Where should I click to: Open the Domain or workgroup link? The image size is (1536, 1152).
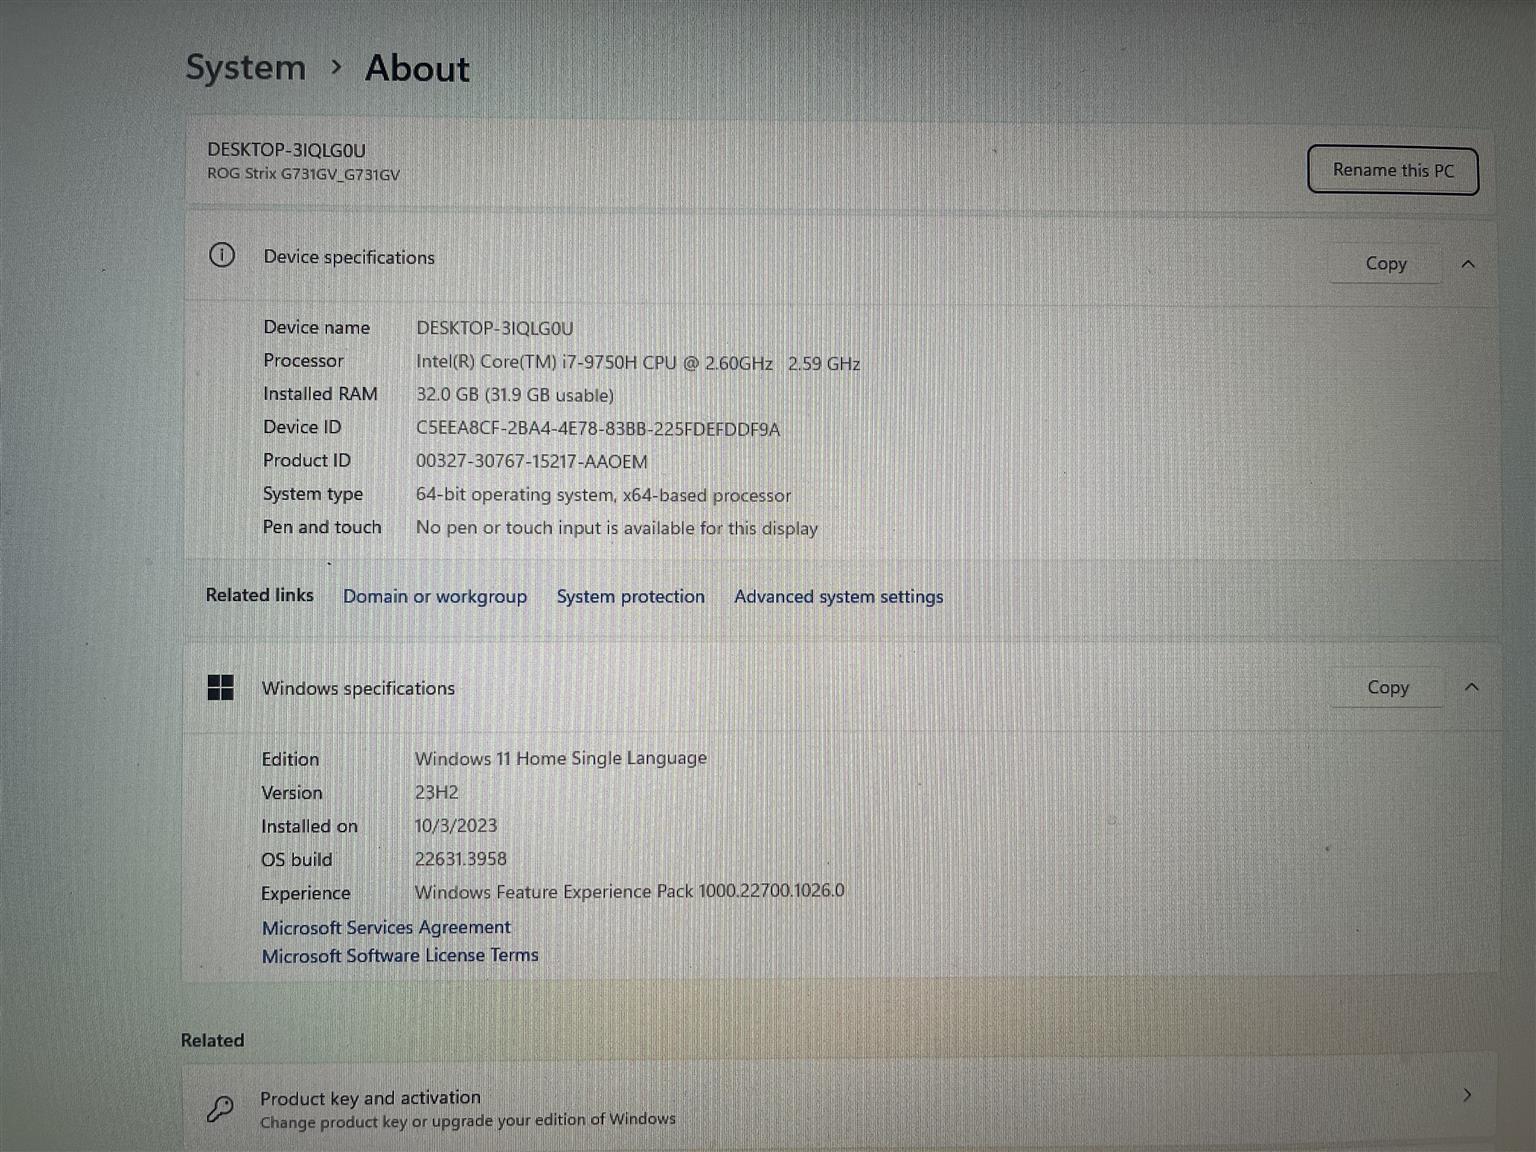click(x=435, y=596)
